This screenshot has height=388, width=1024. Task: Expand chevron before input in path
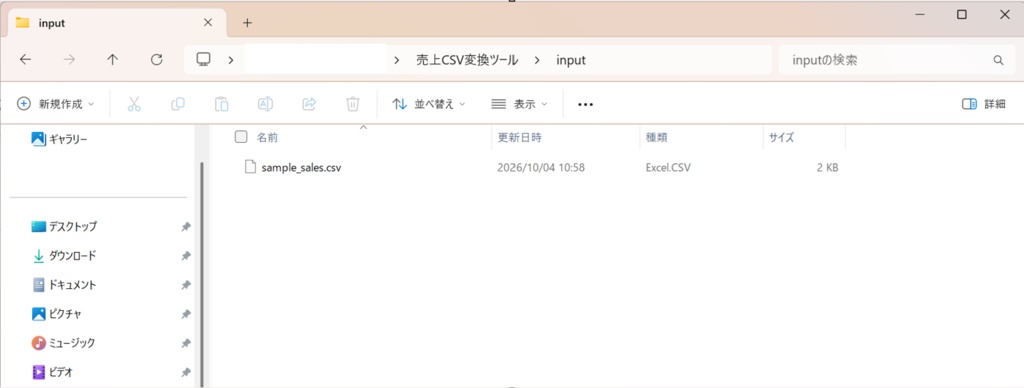[x=537, y=60]
